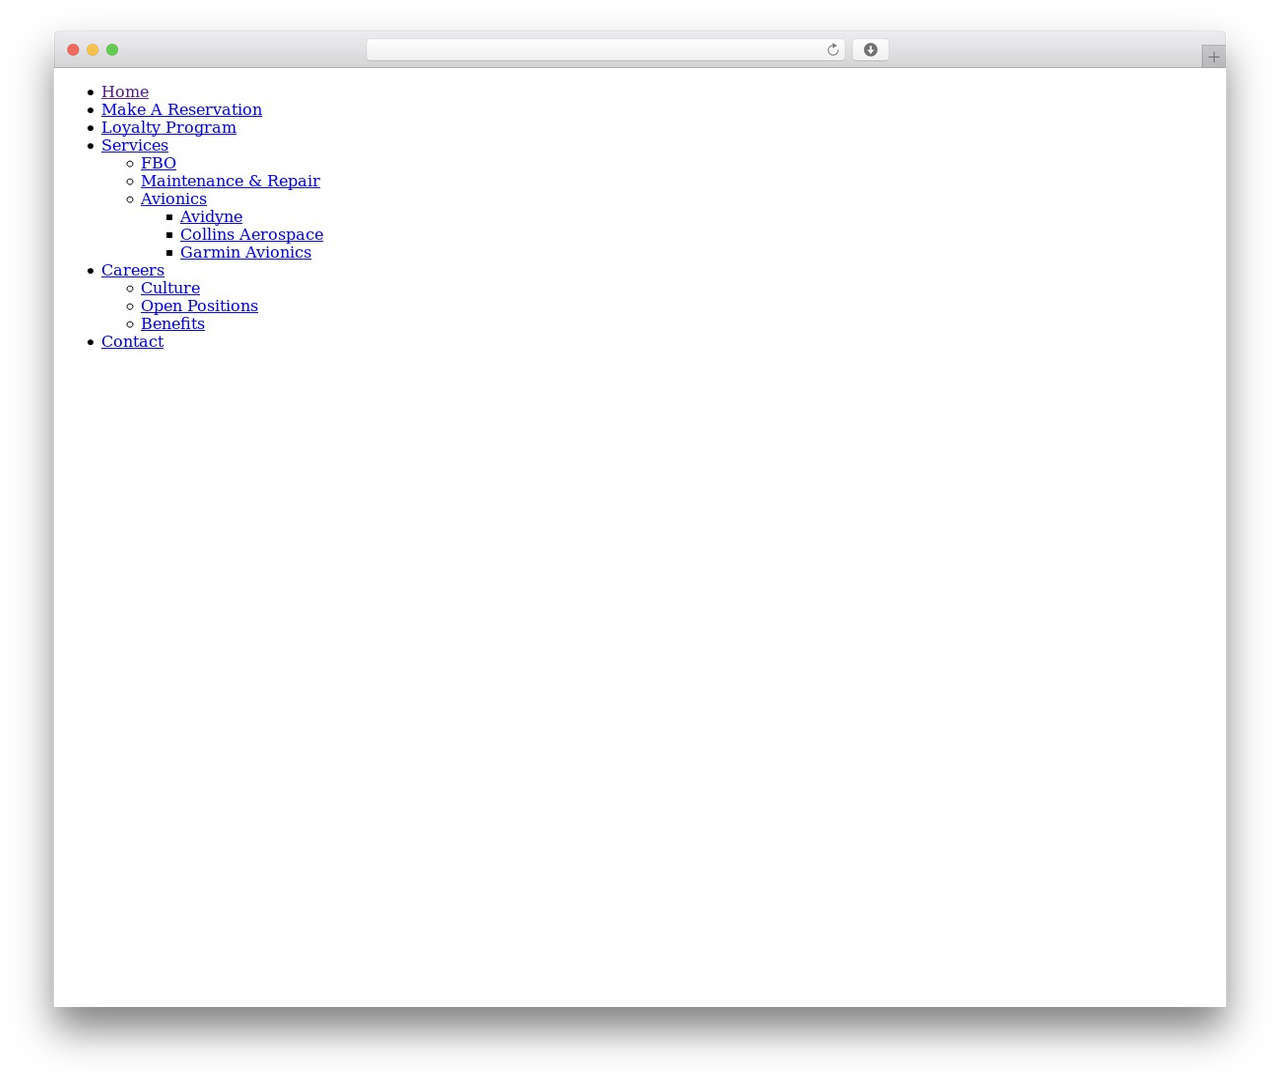The width and height of the screenshot is (1280, 1084).
Task: Open Garmin Avionics link
Action: (245, 253)
